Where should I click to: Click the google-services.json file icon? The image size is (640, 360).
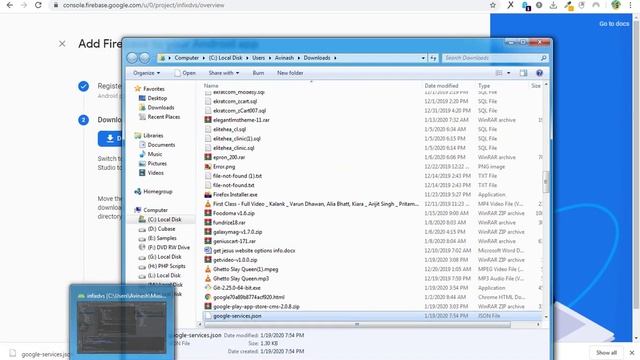click(208, 316)
